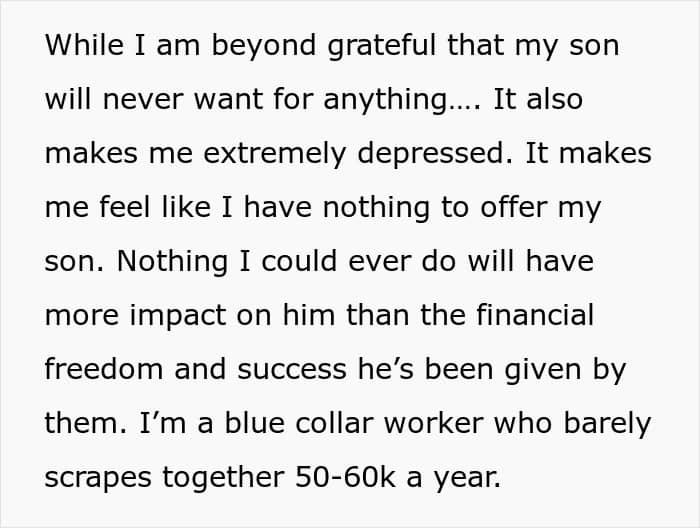The image size is (700, 528).
Task: Click the word "beyond" in first line
Action: pyautogui.click(x=264, y=46)
